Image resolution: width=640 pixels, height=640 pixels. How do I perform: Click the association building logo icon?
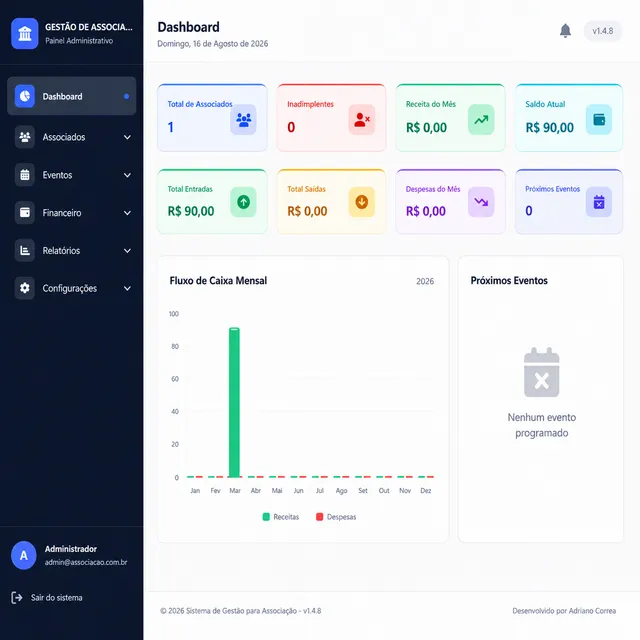pos(24,33)
